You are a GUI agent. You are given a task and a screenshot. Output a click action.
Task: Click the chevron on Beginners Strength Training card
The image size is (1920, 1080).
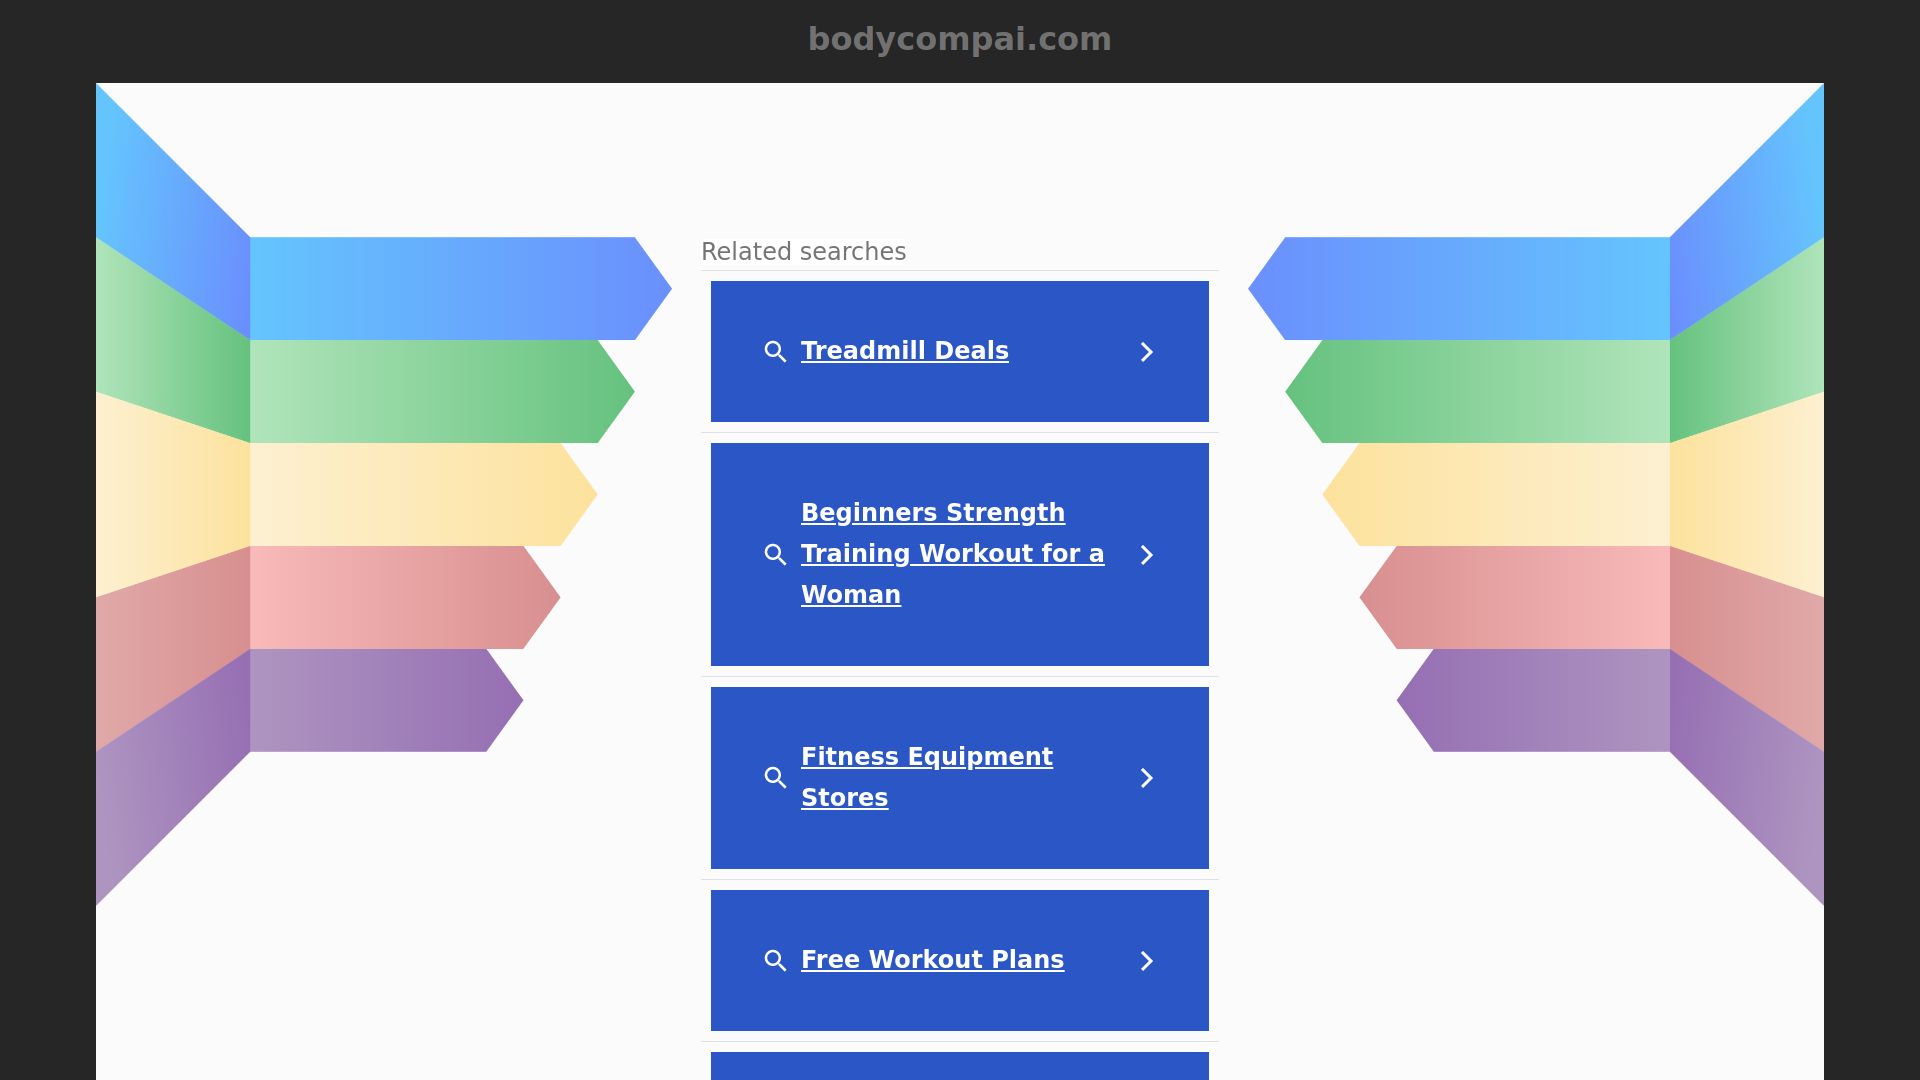(1147, 555)
